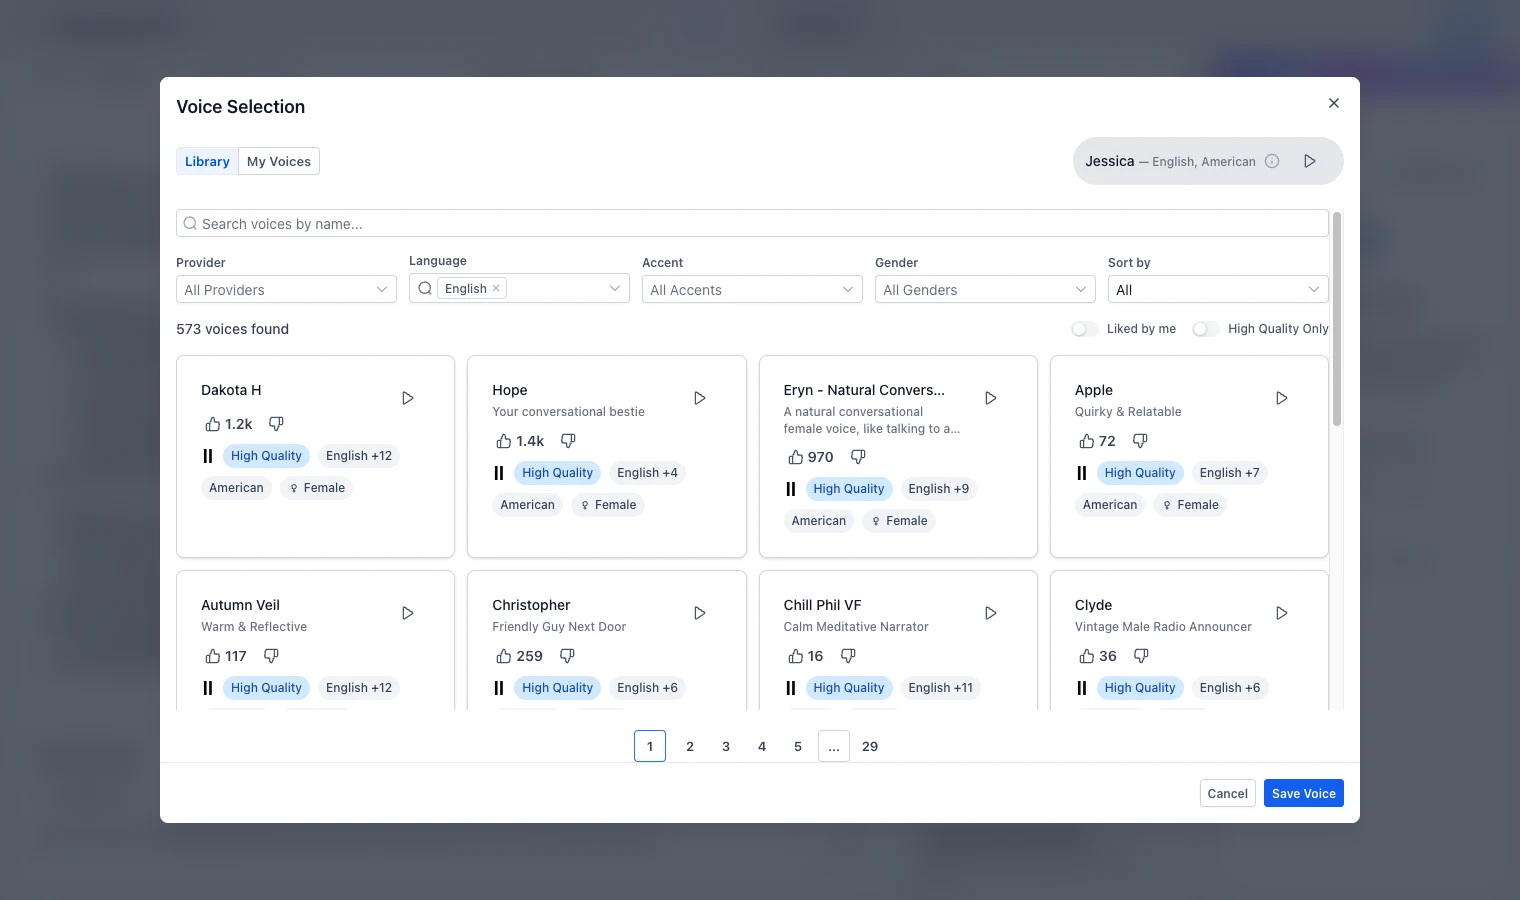
Task: Play currently selected Jessica voice
Action: point(1310,161)
